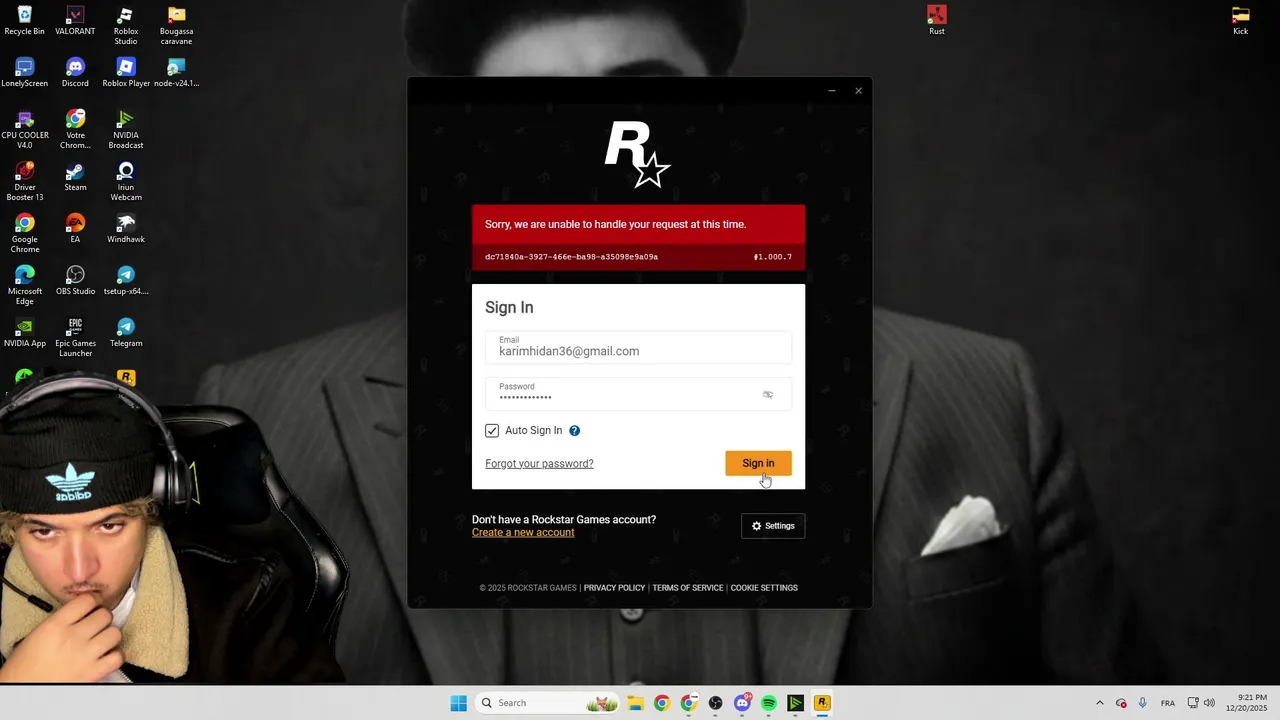Click the #1.000.7 error version text
1280x720 pixels.
[x=772, y=257]
